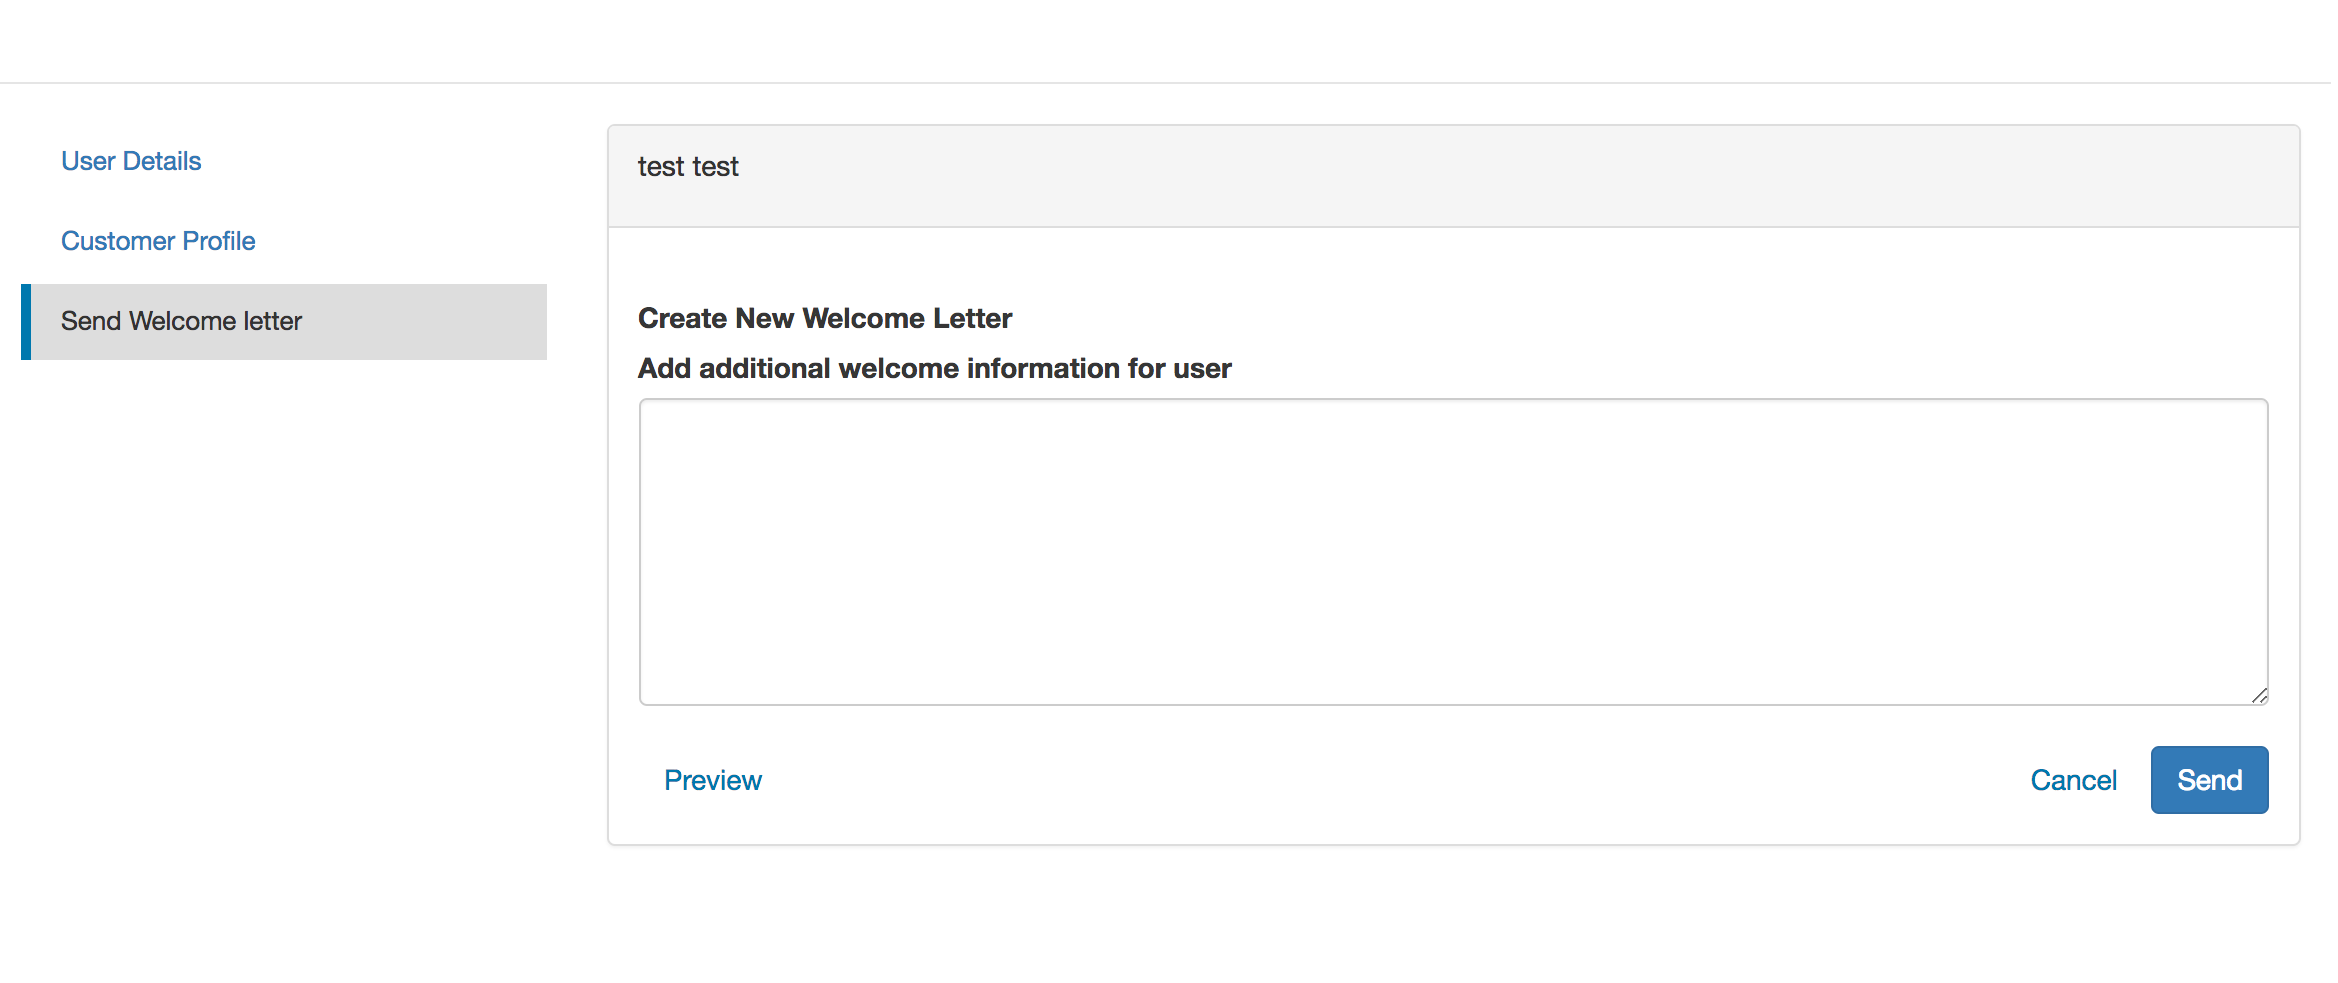Click the Create New Welcome Letter heading
This screenshot has height=983, width=2338.
tap(824, 318)
